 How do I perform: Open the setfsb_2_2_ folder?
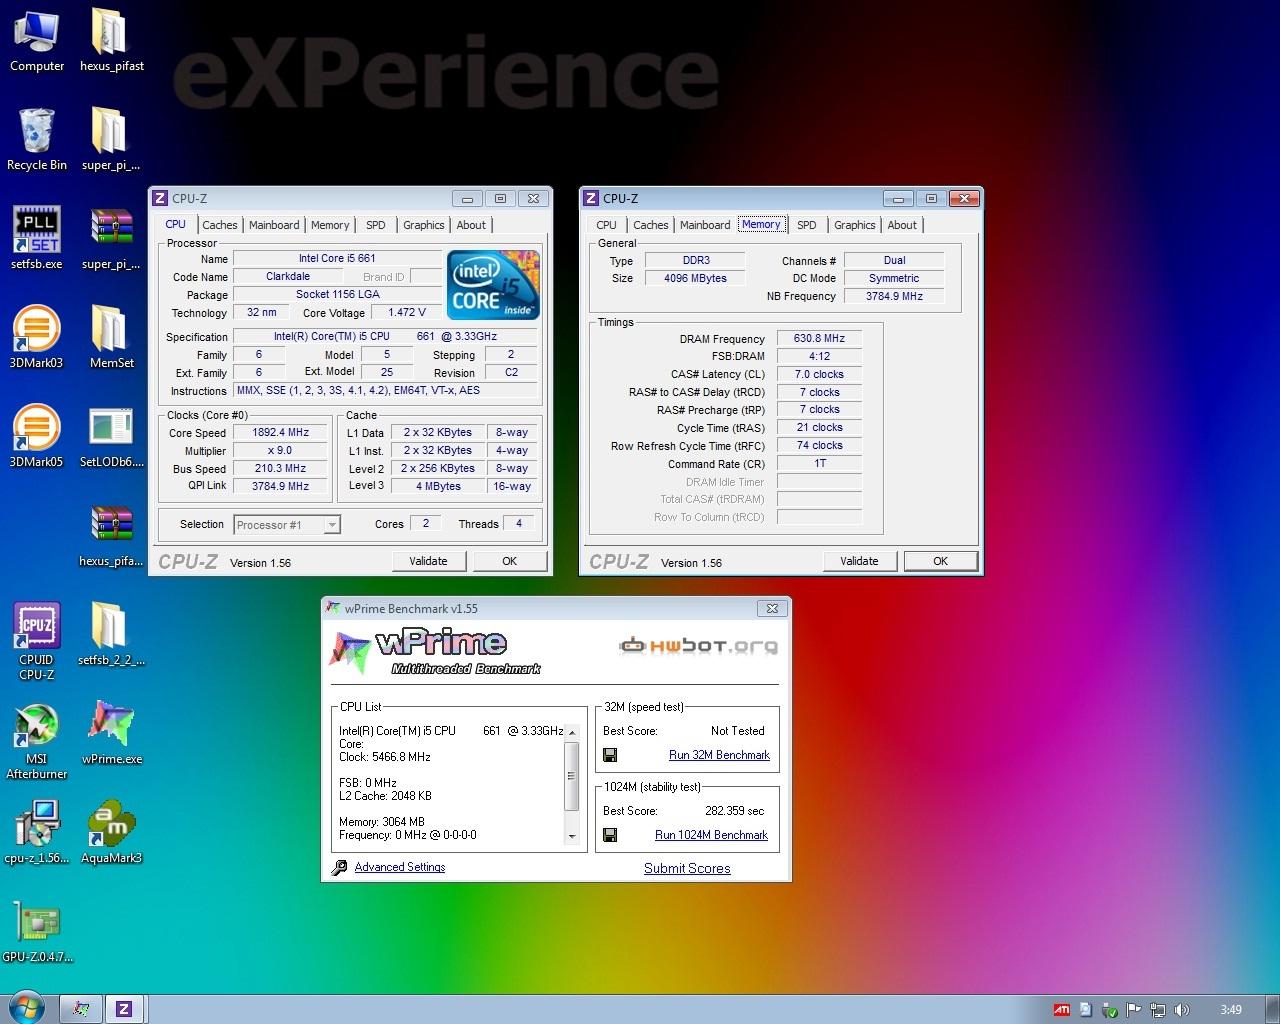(111, 635)
